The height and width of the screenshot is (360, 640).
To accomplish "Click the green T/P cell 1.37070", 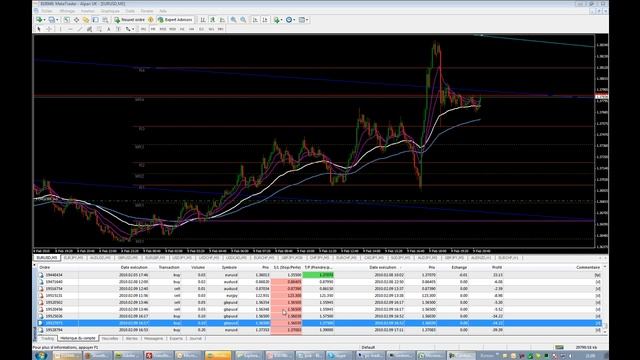I will tap(318, 275).
